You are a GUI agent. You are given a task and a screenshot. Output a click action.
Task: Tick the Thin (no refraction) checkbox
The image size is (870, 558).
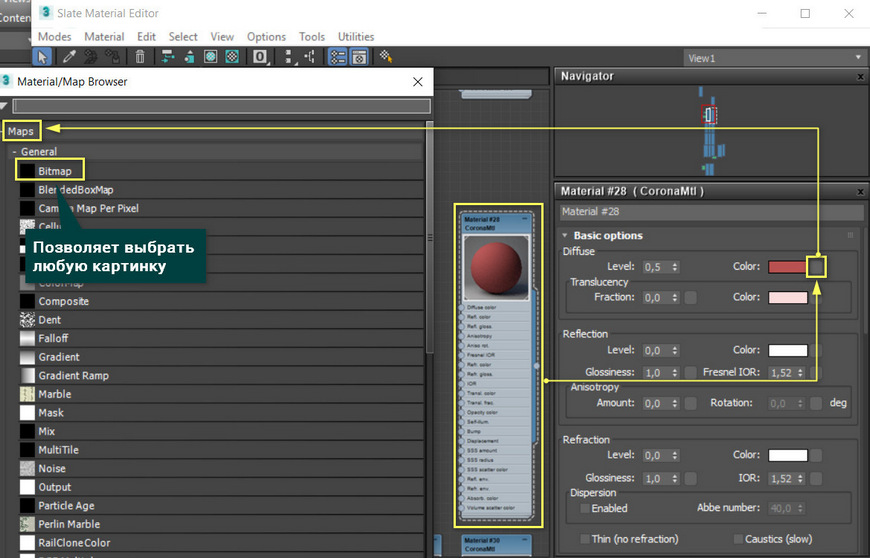click(x=585, y=539)
